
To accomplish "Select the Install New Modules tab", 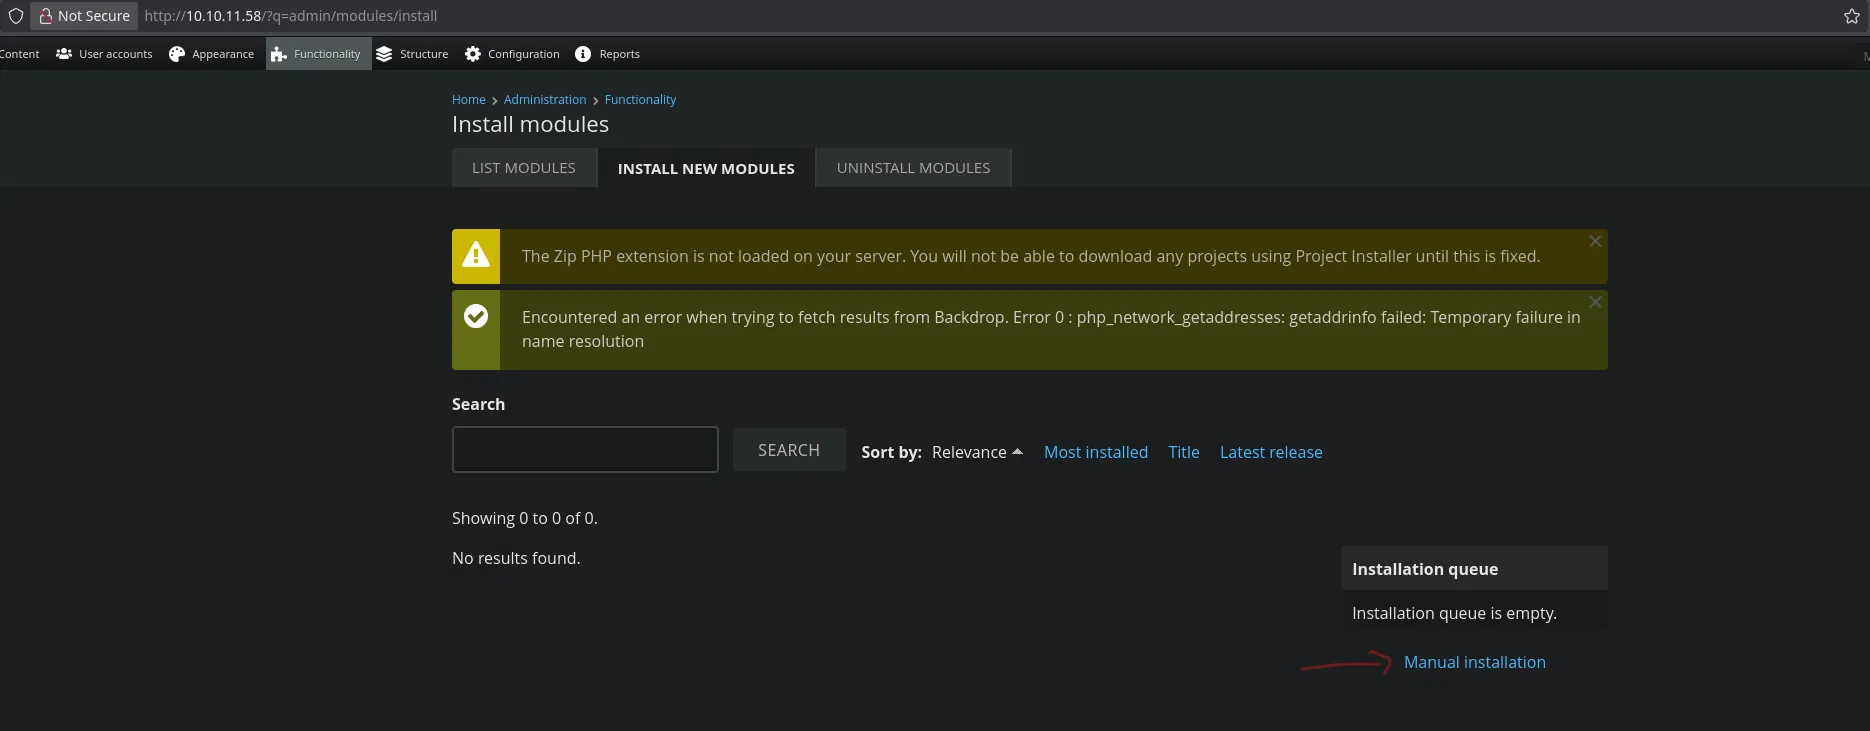I will click(706, 168).
